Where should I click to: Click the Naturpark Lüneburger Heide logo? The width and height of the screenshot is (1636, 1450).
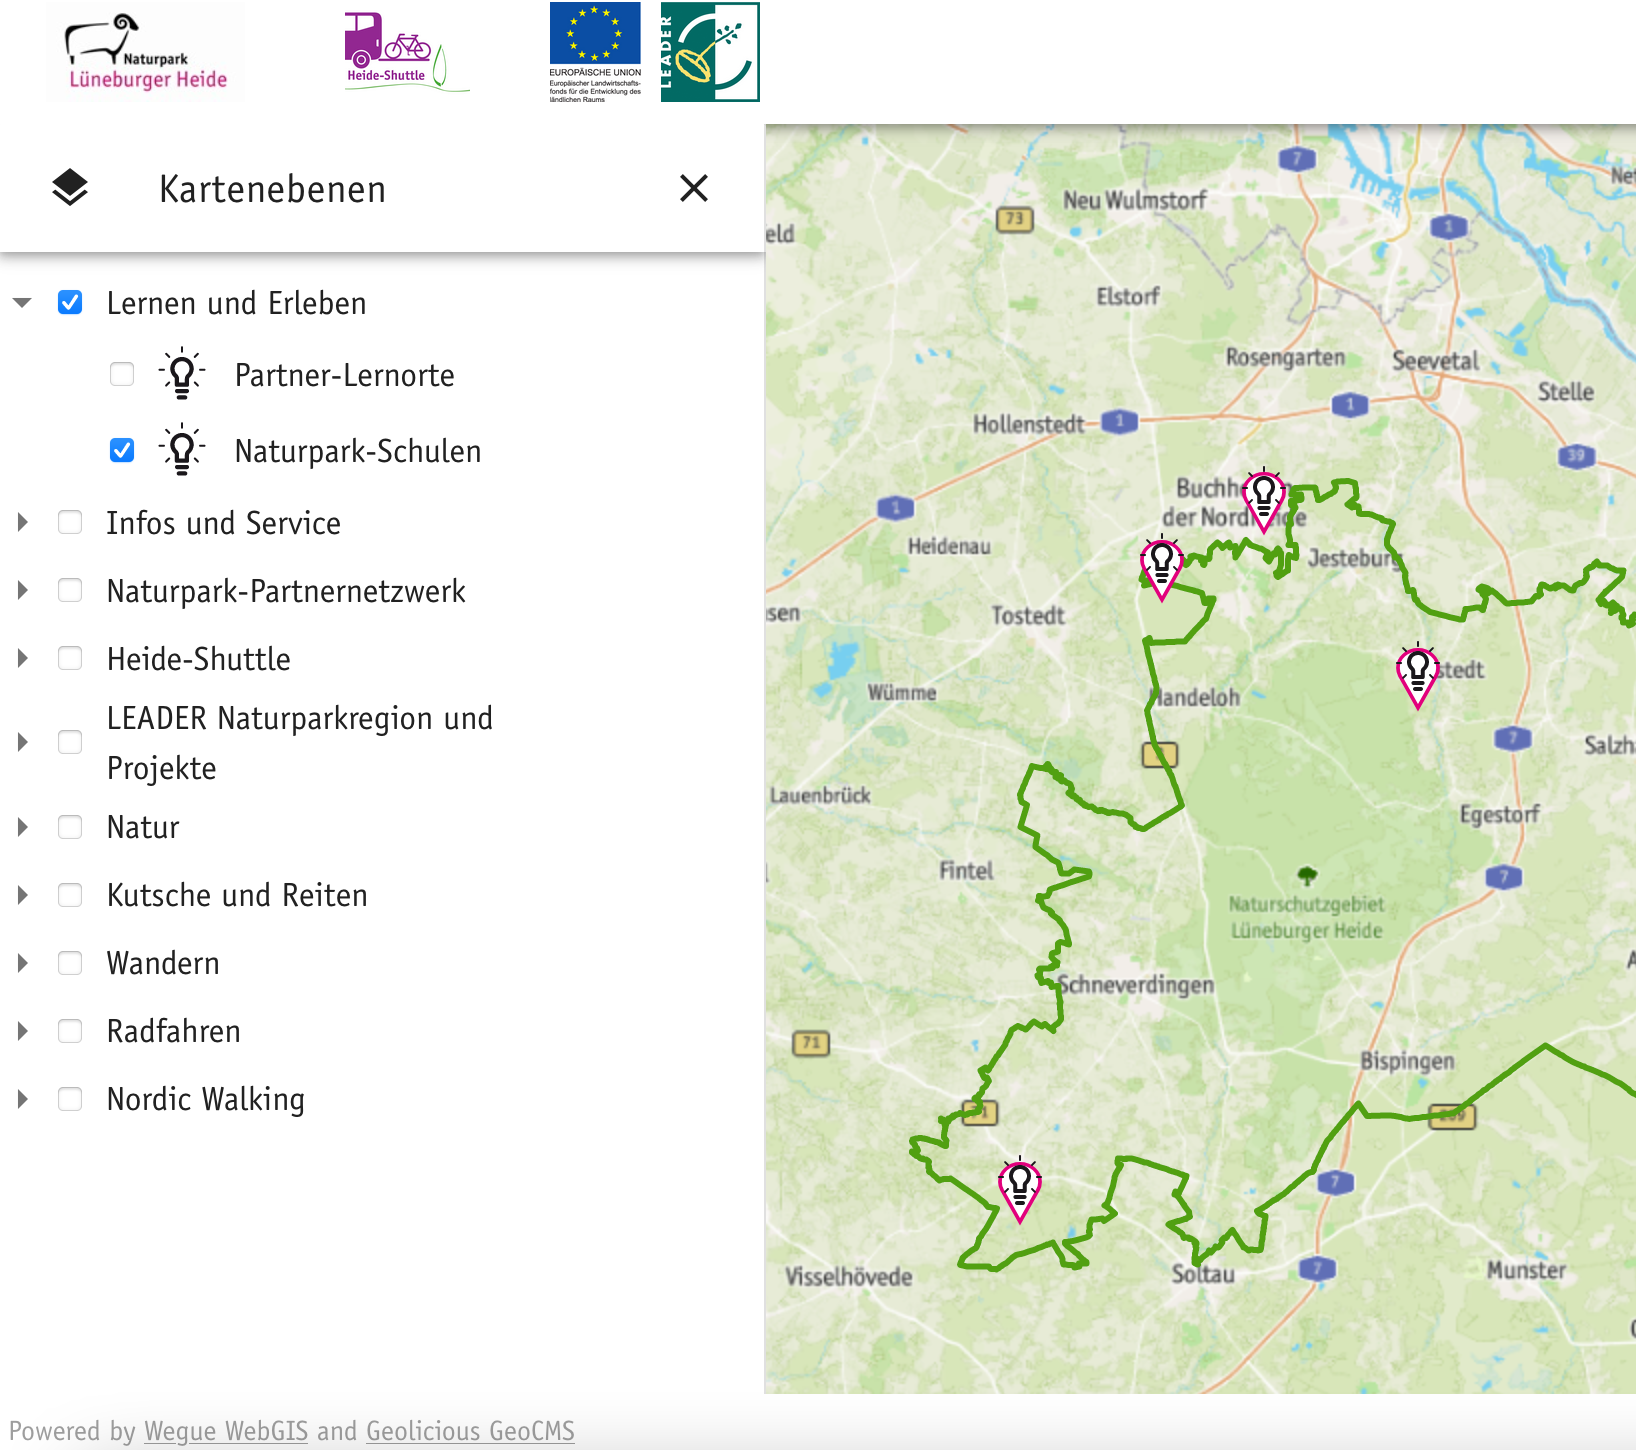pyautogui.click(x=146, y=53)
